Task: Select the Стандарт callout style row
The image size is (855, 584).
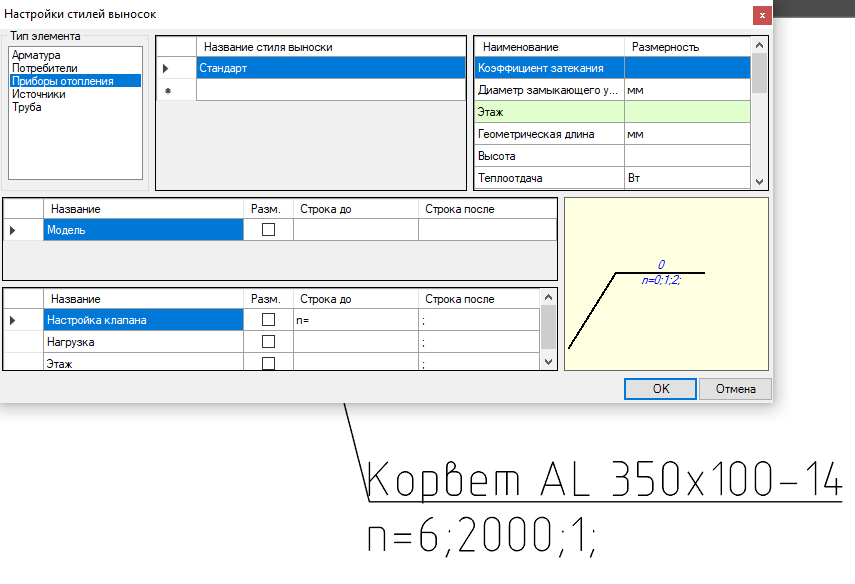Action: [331, 68]
